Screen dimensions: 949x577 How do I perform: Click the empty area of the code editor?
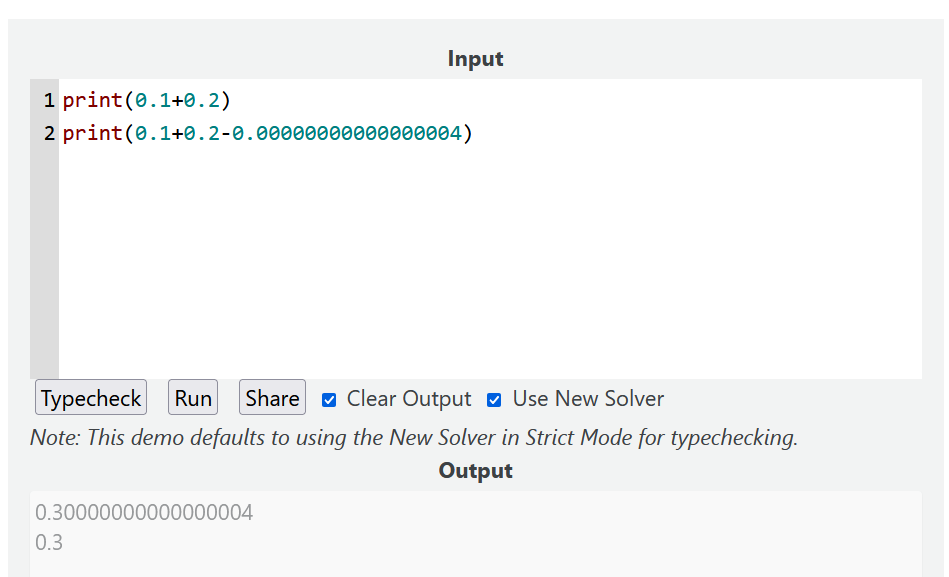coord(490,270)
